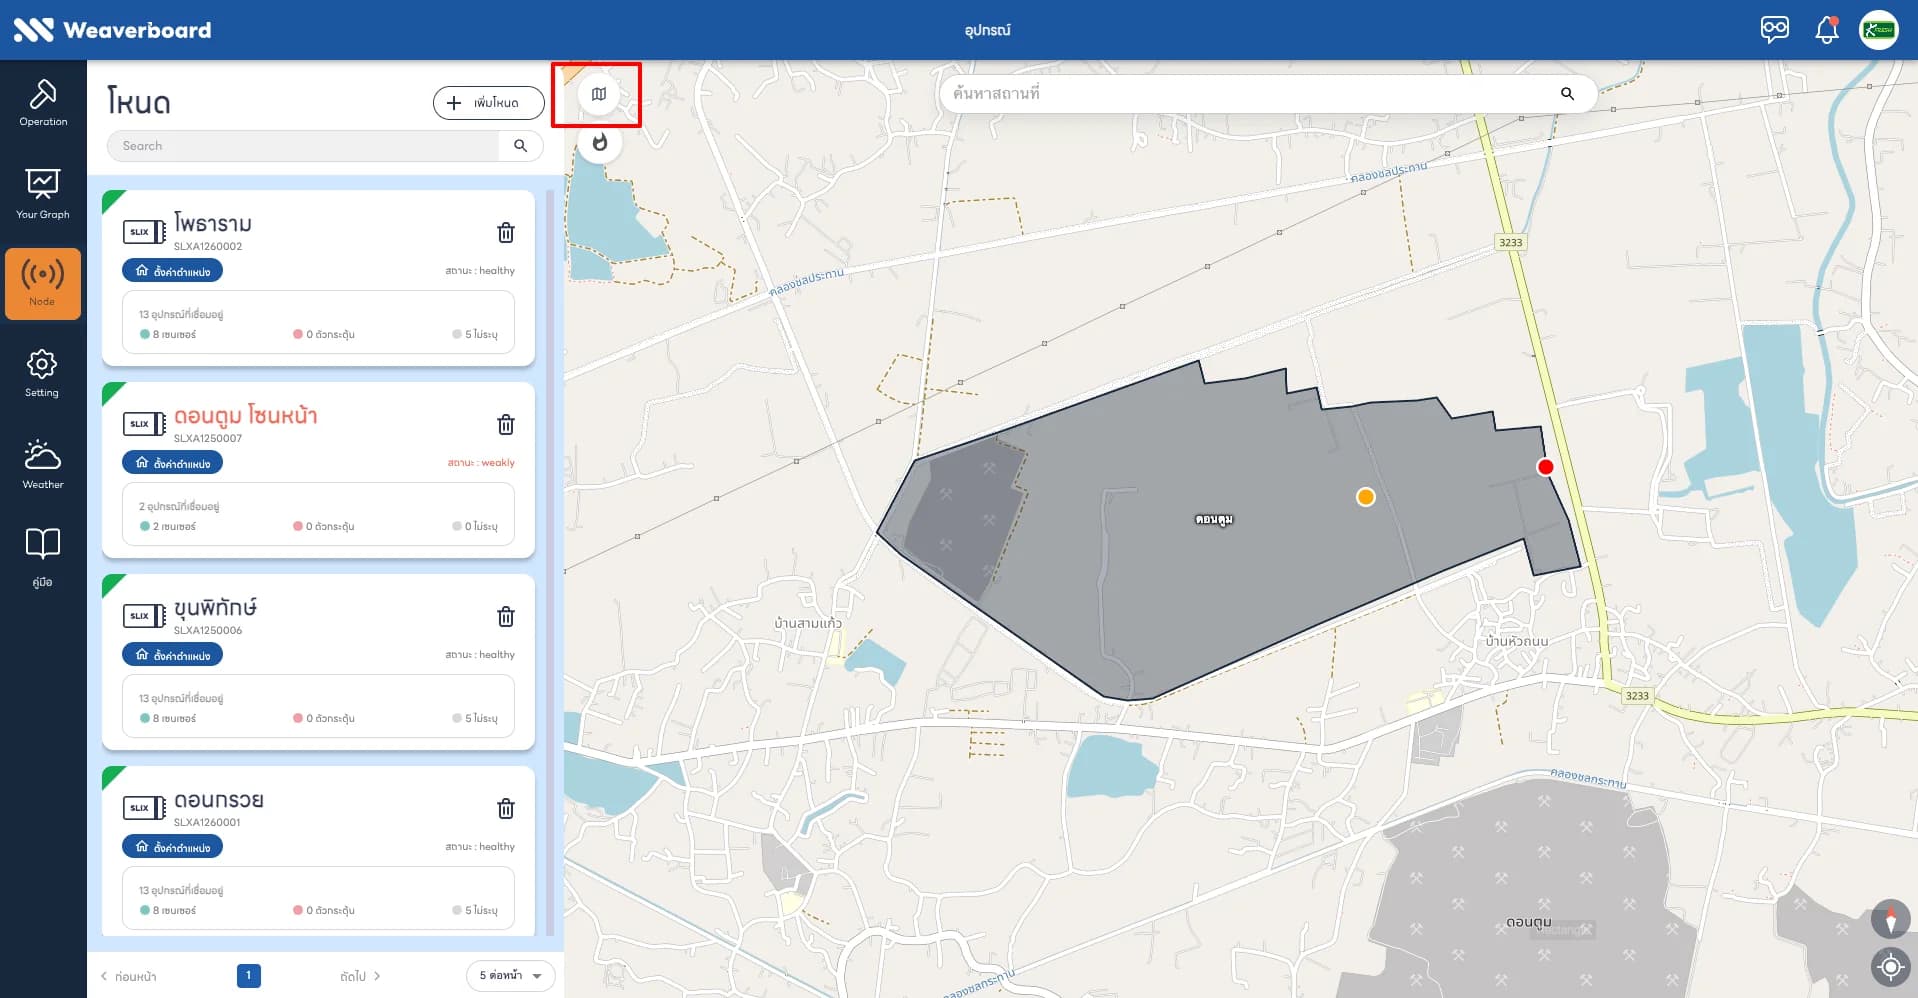Reset map compass orientation

[1890, 918]
